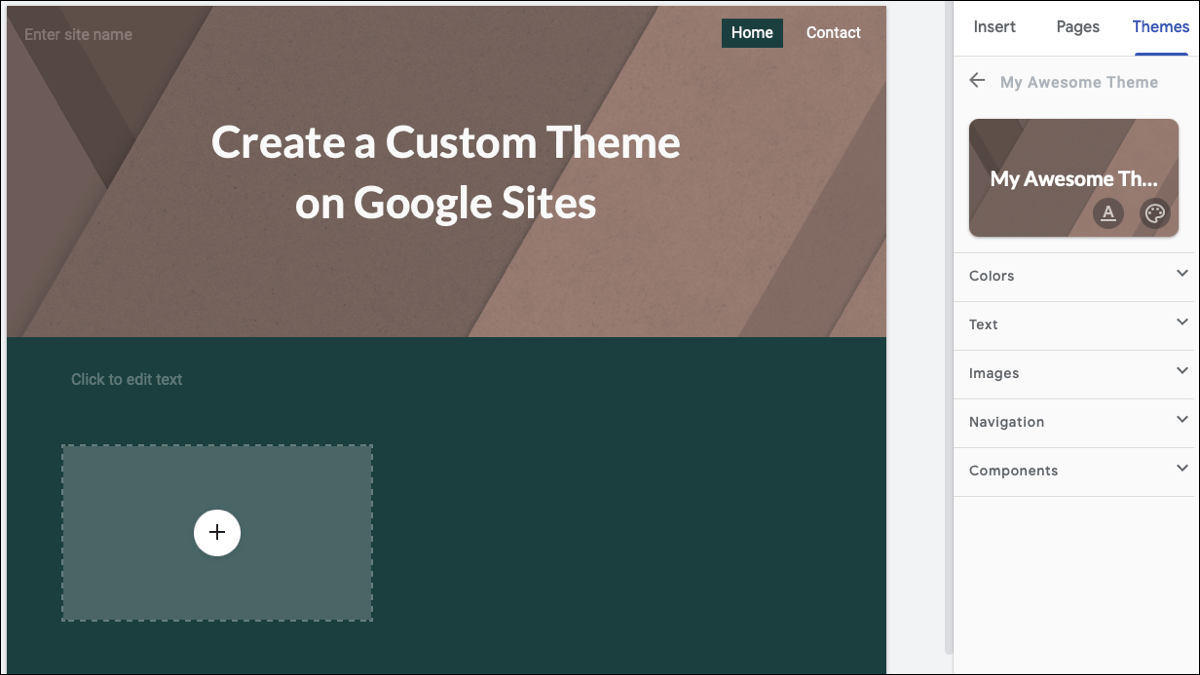Screen dimensions: 1200x675
Task: Open the Contact page from site navigation
Action: pyautogui.click(x=833, y=32)
